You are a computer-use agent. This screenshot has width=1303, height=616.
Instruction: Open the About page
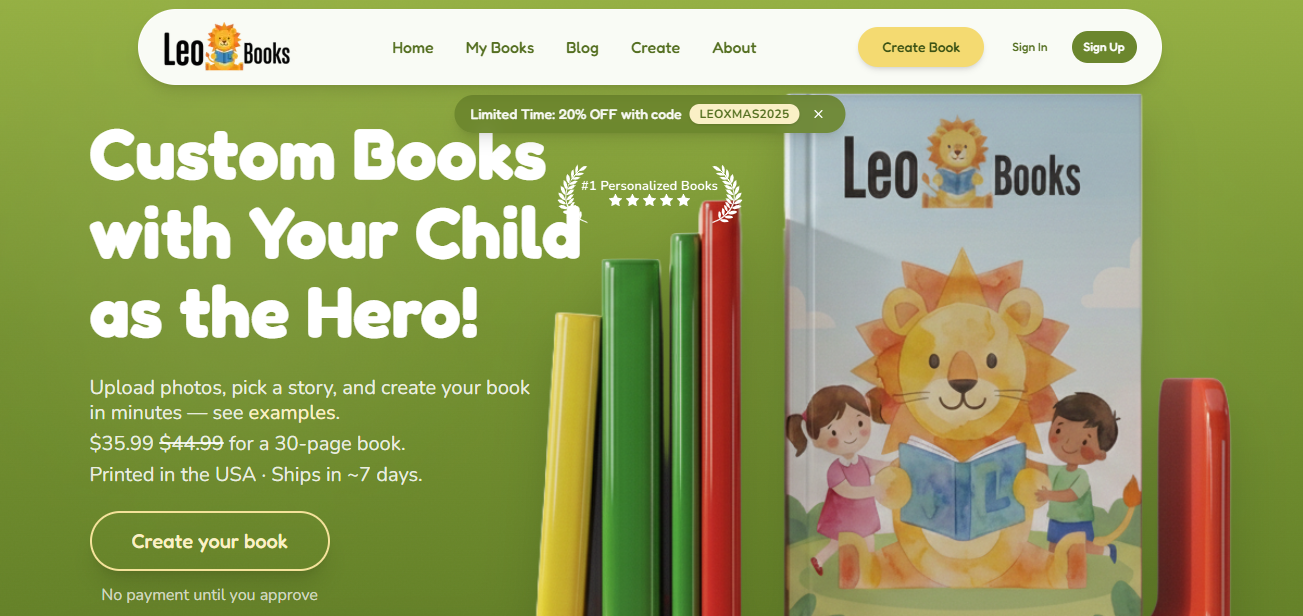click(734, 48)
